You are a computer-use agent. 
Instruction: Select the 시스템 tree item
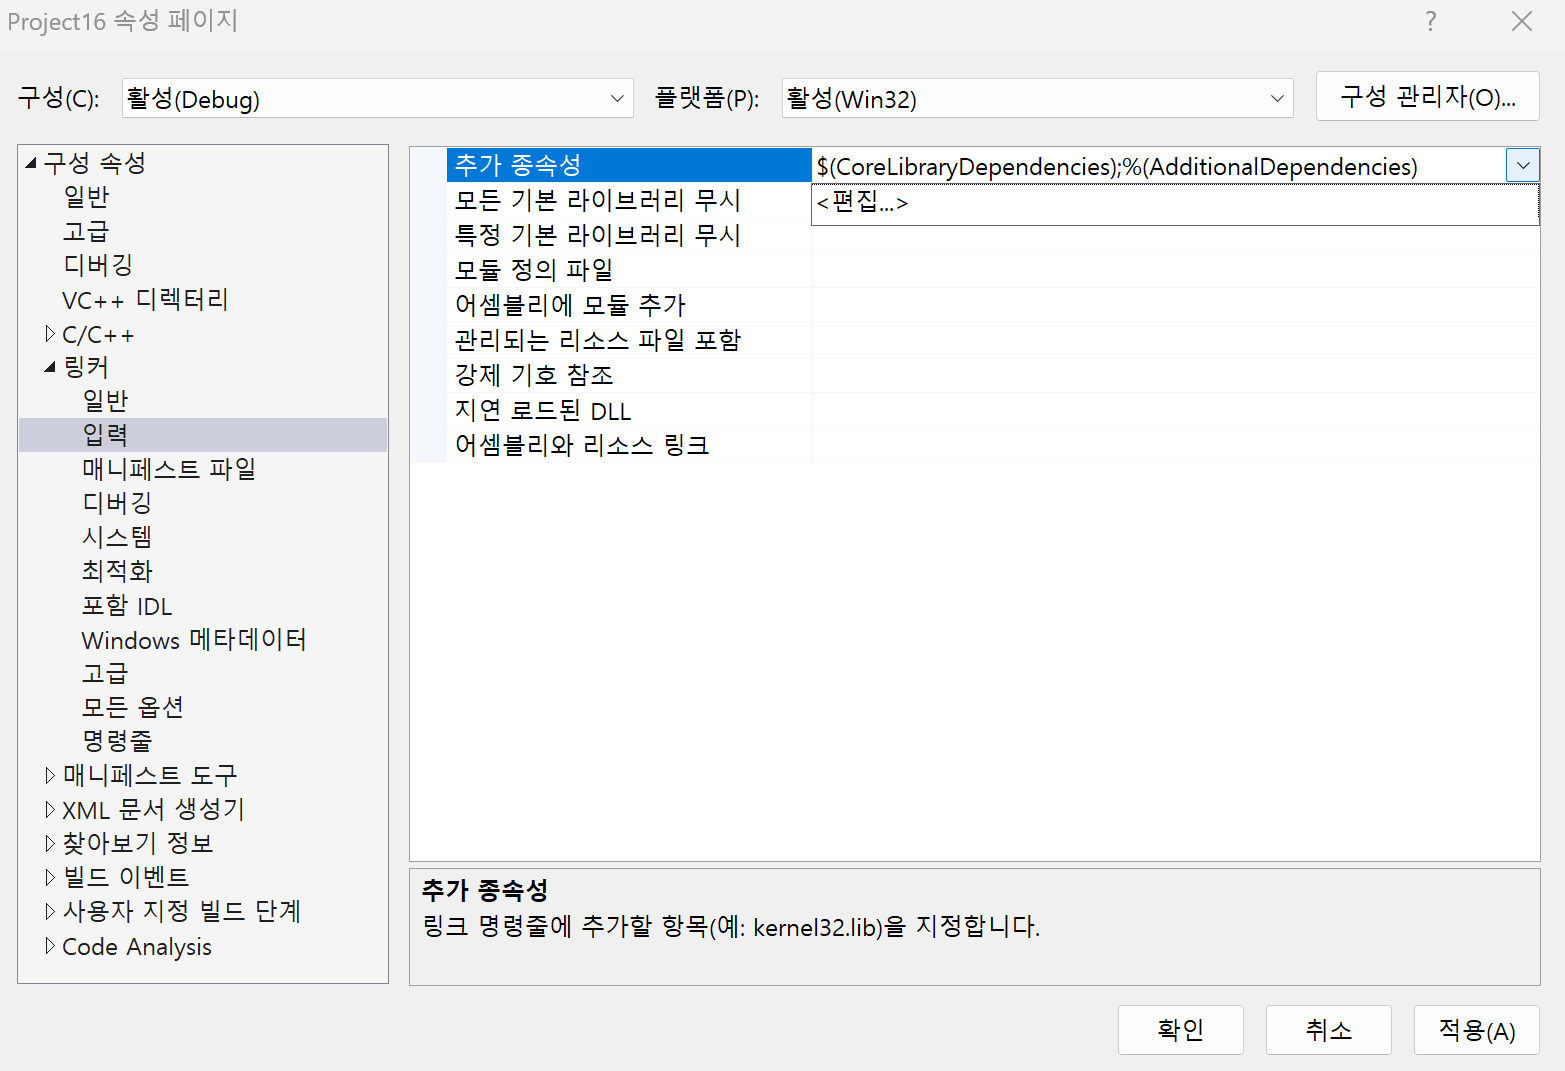(117, 537)
